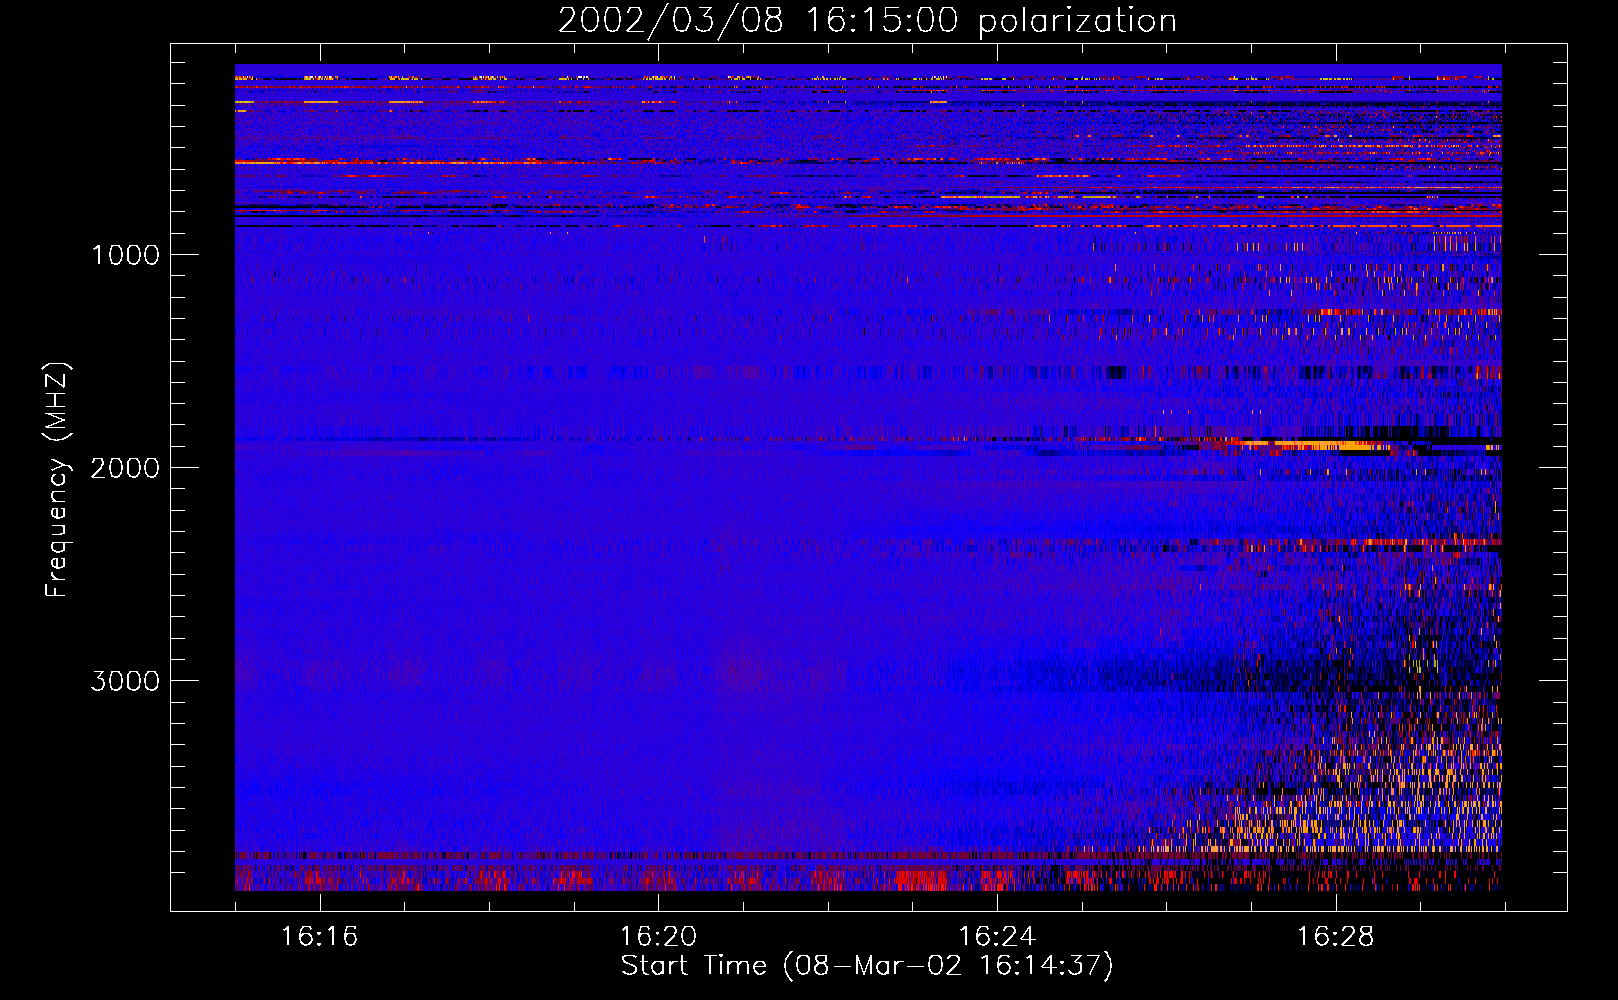Click the 16:20 time tick label
Viewport: 1618px width, 1000px height.
(658, 936)
